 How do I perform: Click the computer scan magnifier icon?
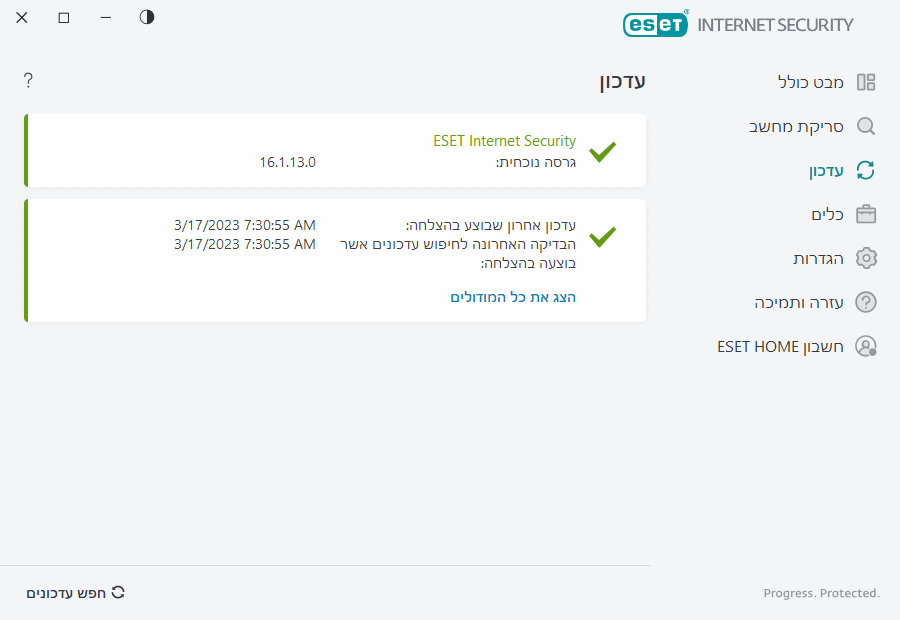point(866,127)
